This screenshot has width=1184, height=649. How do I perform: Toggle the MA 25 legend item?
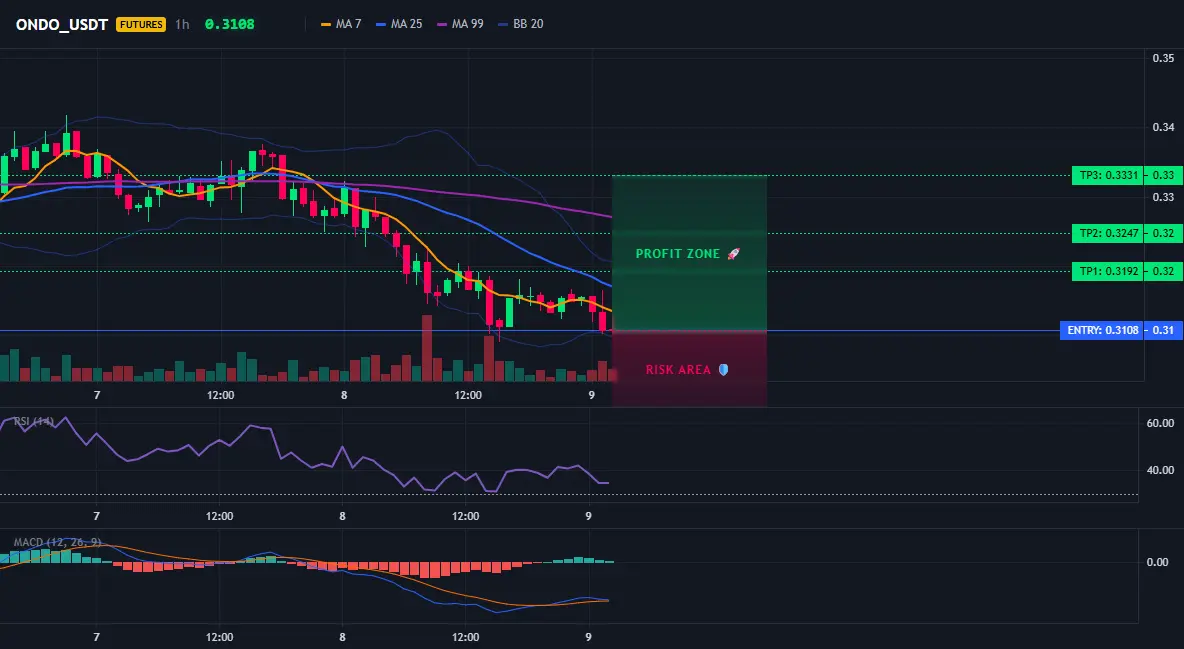pyautogui.click(x=399, y=24)
